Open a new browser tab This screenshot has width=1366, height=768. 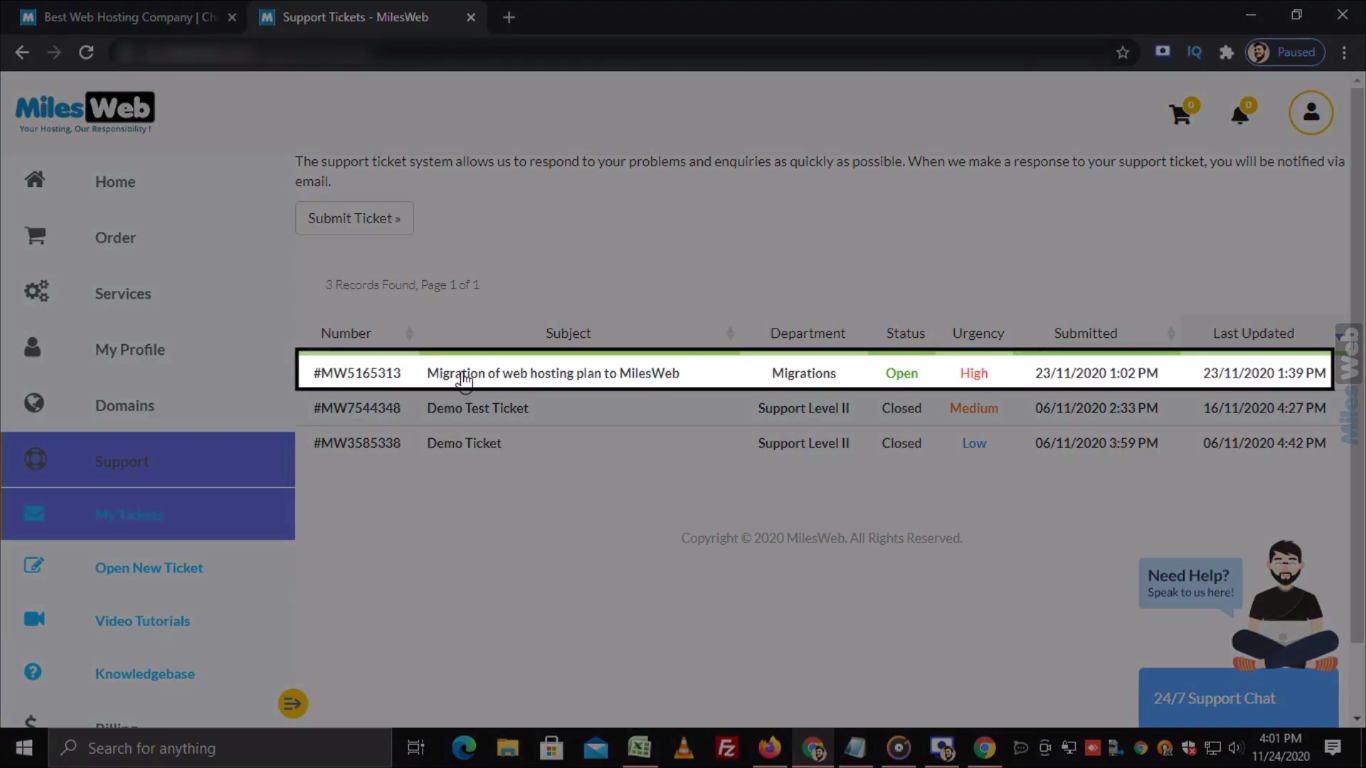tap(508, 17)
